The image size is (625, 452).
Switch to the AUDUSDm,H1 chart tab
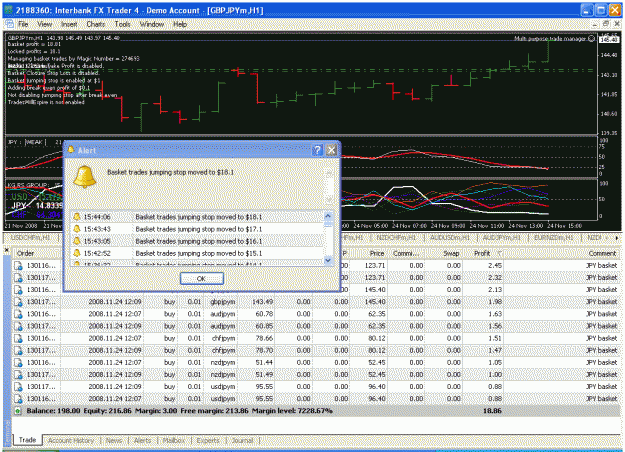tap(449, 238)
